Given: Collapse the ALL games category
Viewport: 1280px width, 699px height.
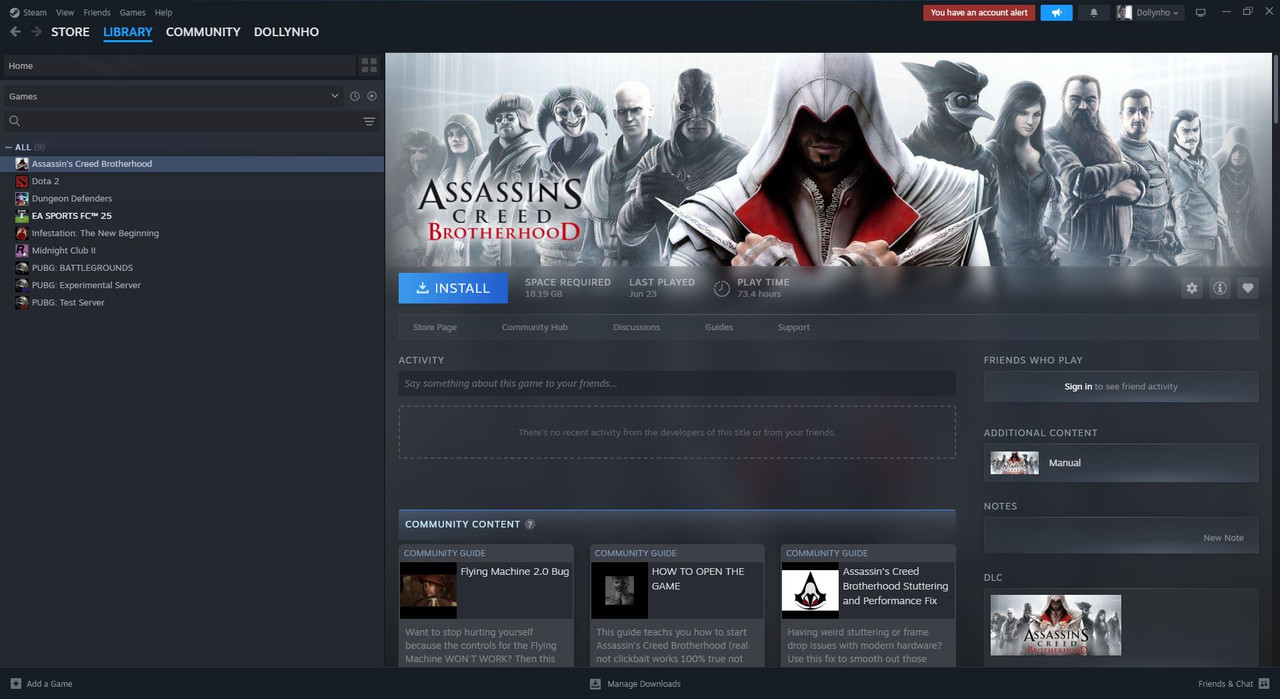Looking at the screenshot, I should 10,147.
